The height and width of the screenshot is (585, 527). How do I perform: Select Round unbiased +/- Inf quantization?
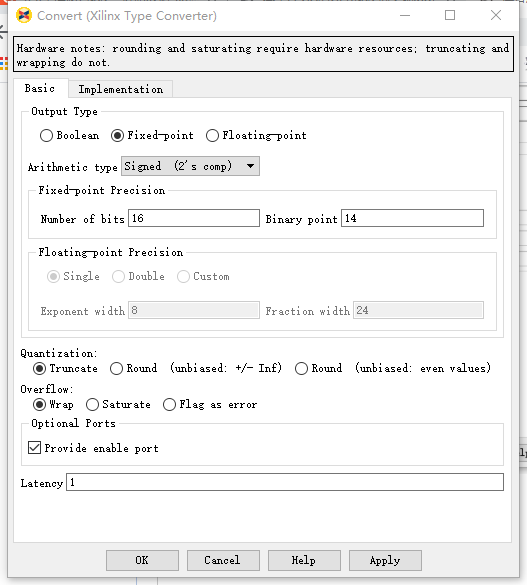tap(116, 369)
